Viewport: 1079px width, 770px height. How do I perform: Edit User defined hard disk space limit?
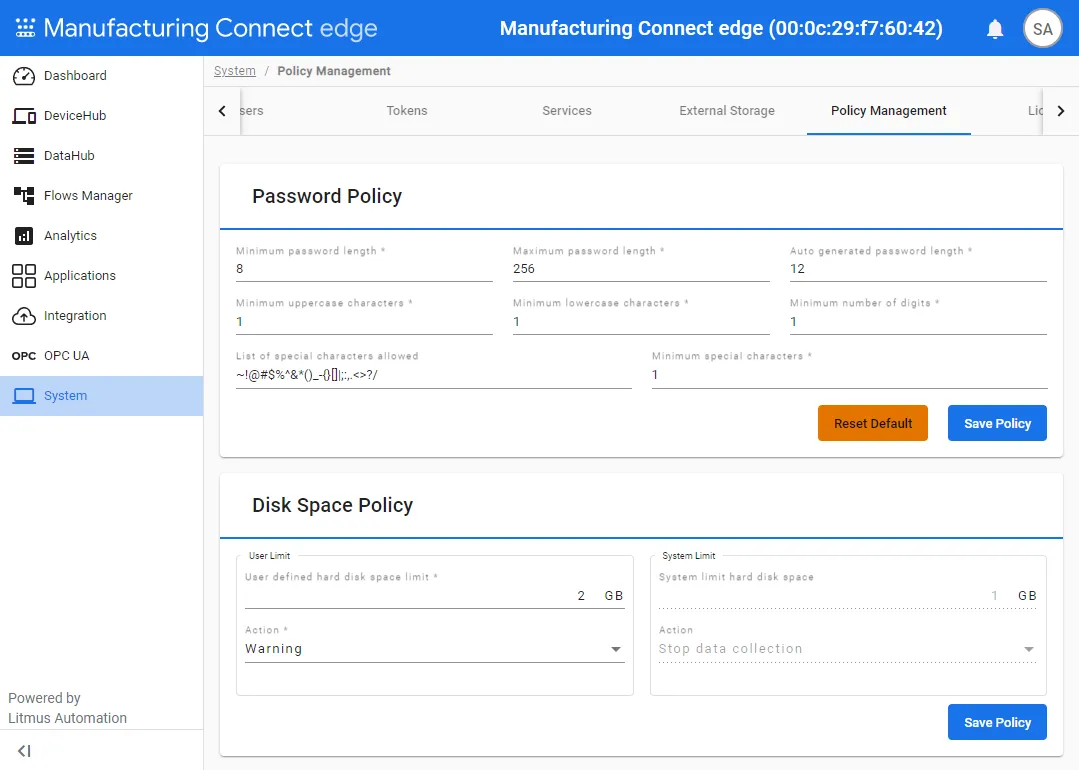coord(434,595)
